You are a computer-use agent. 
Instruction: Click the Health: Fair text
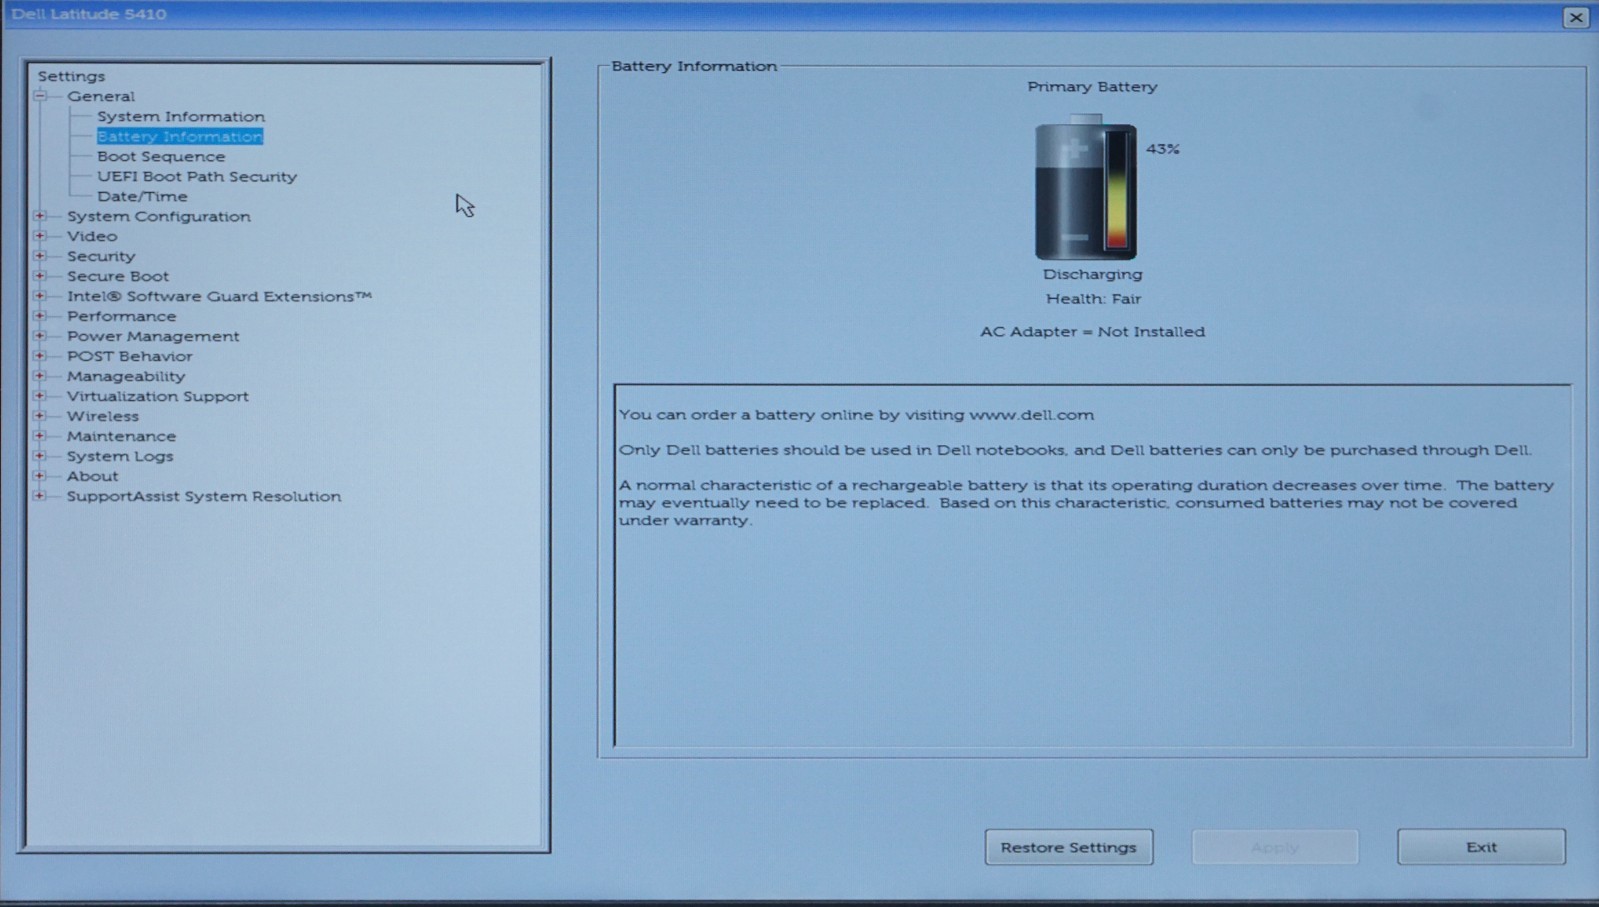(x=1093, y=299)
